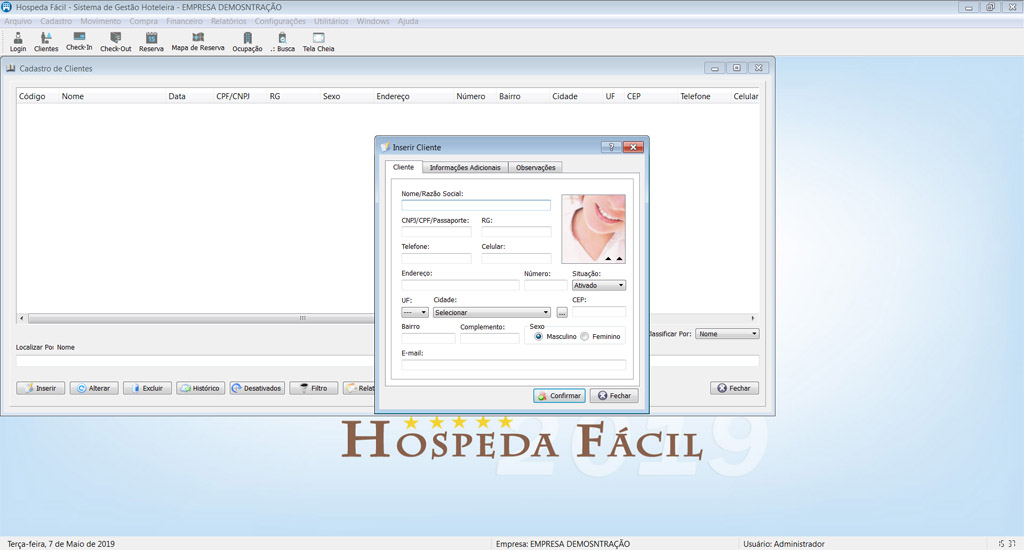Open the Login toolbar icon

18,42
